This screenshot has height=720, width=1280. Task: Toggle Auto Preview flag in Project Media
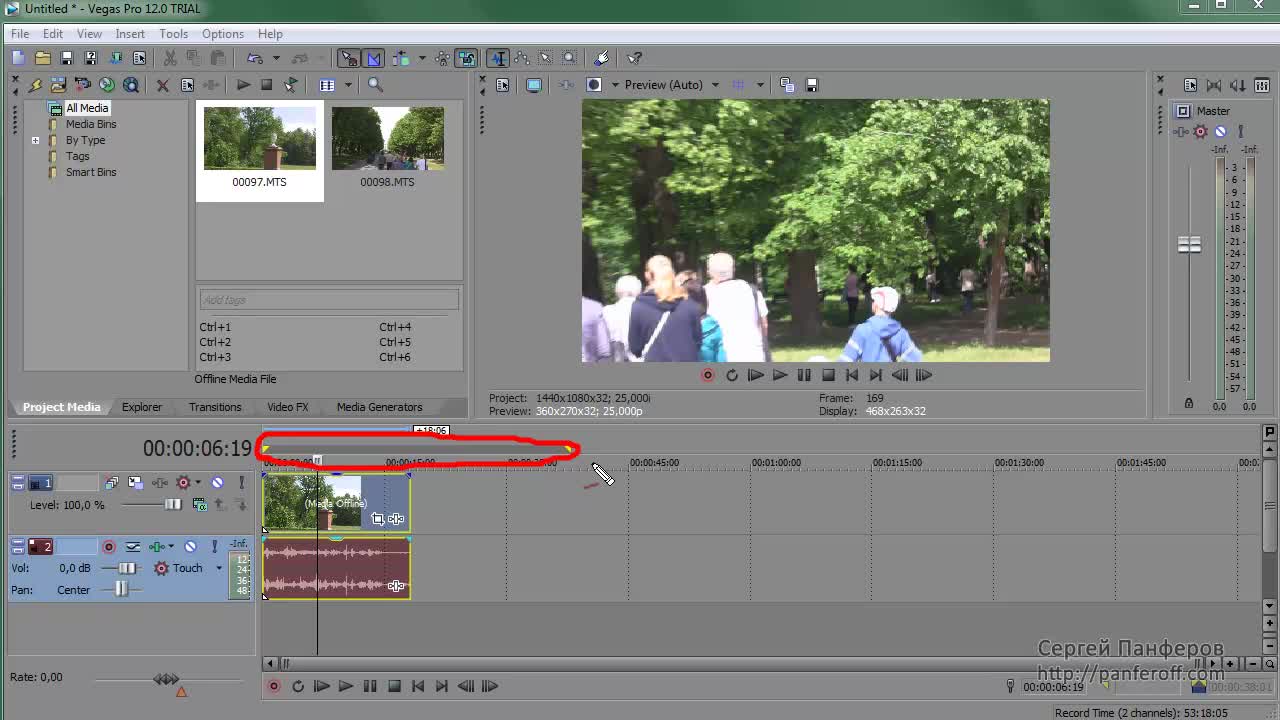click(290, 85)
